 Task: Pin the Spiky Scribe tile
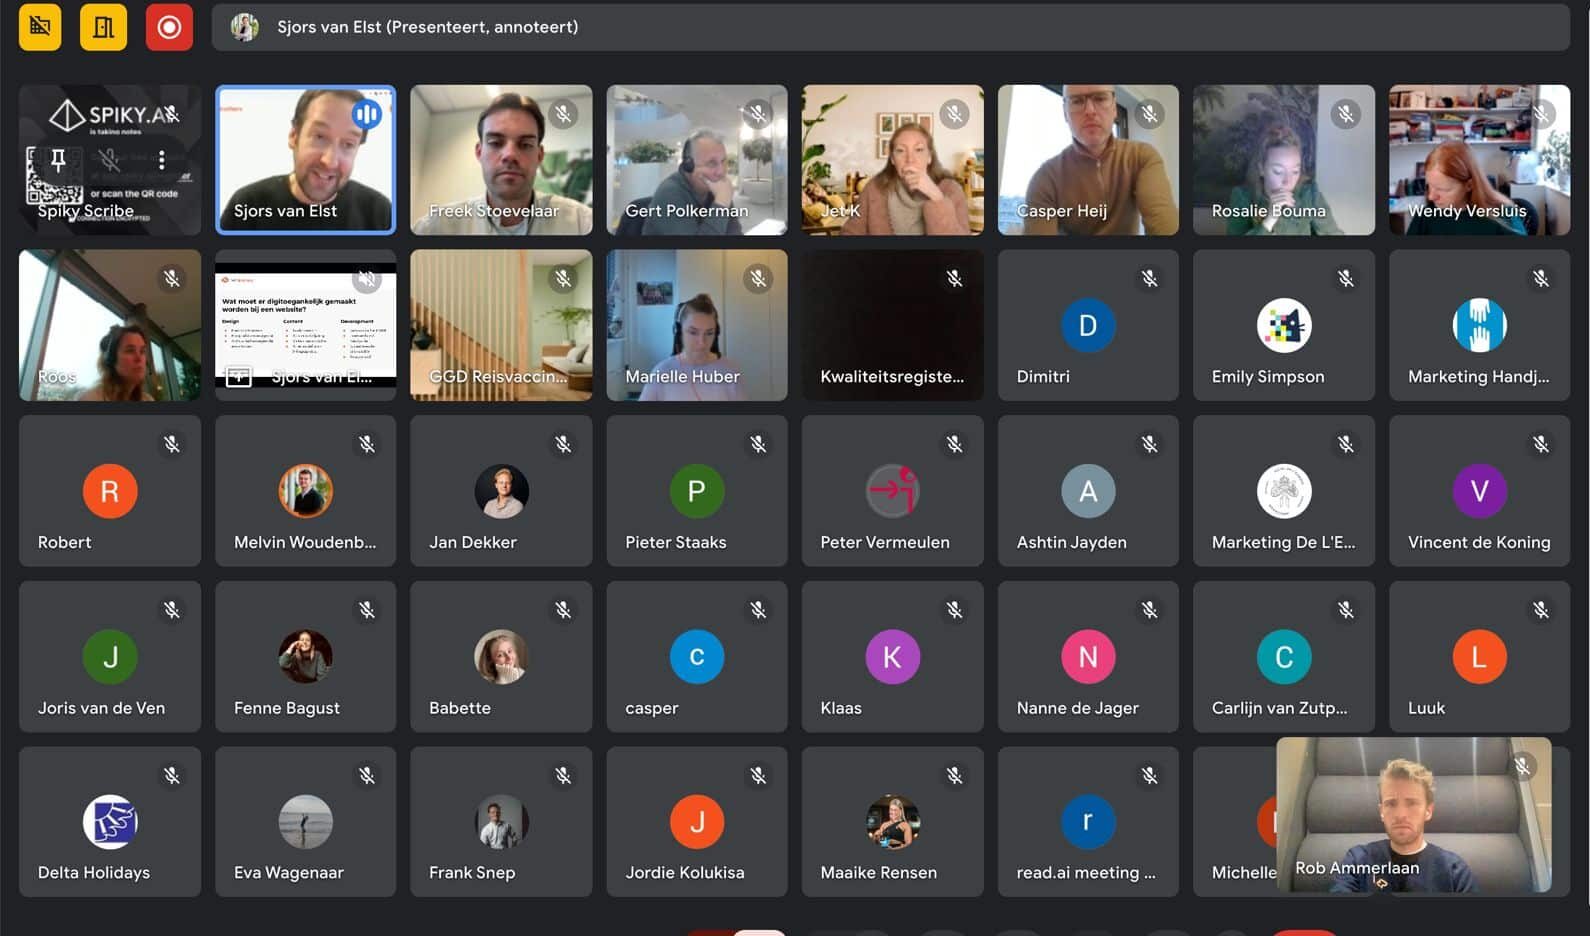pyautogui.click(x=58, y=160)
